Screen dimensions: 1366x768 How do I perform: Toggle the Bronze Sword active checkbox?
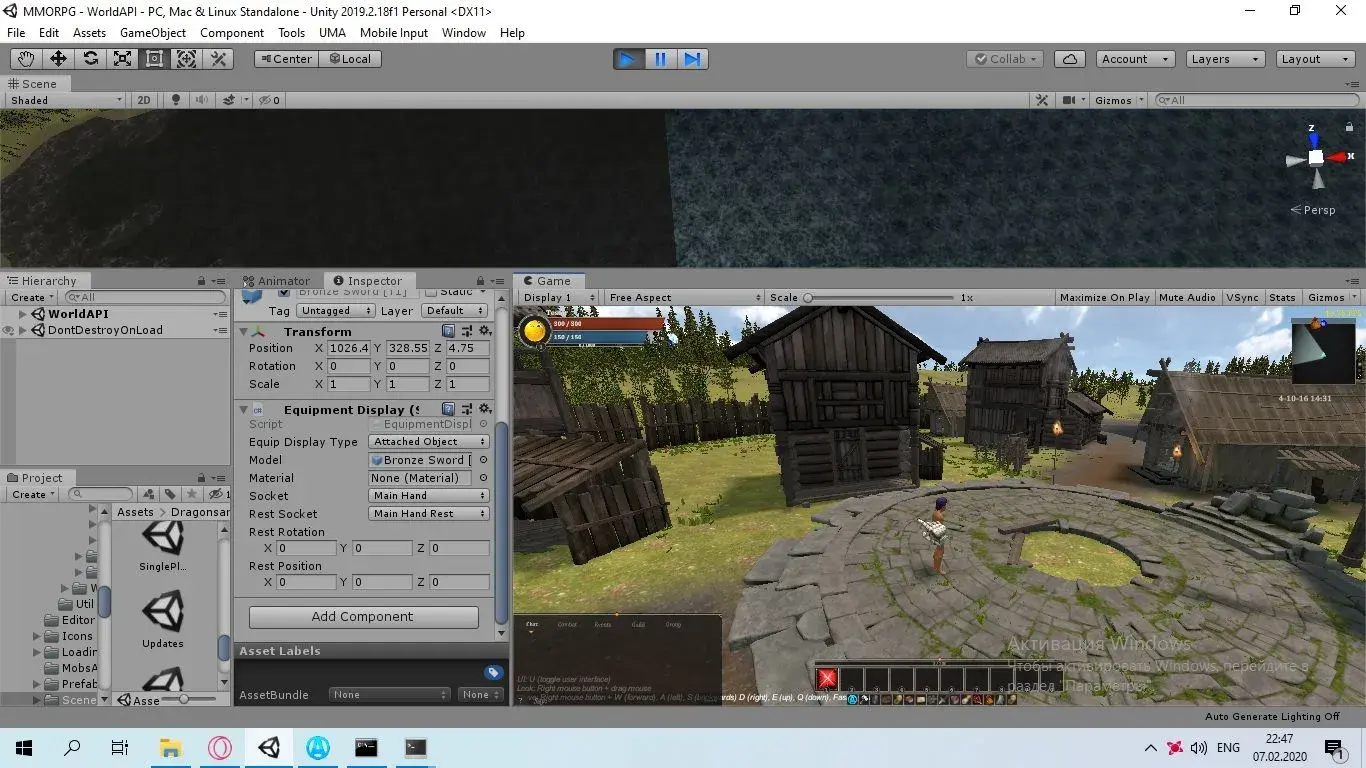(x=284, y=292)
